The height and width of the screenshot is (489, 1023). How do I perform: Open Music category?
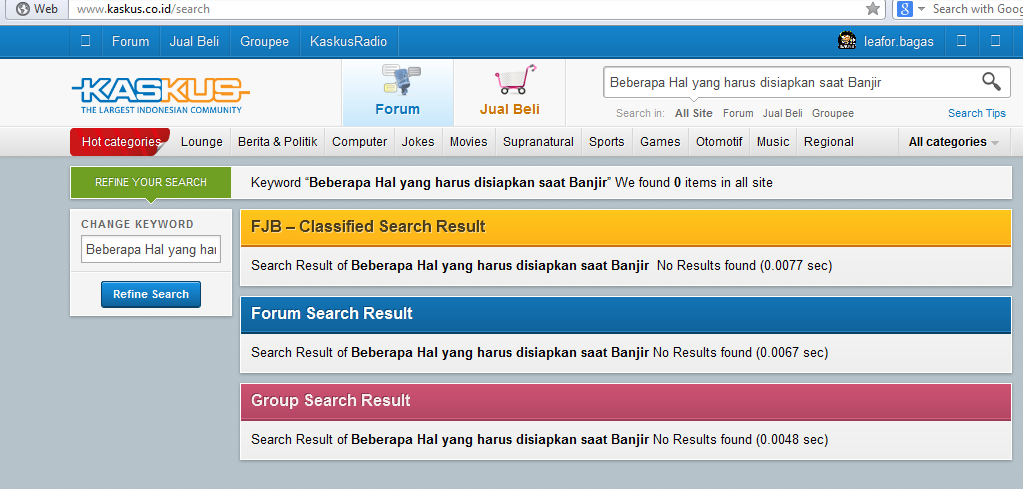[x=773, y=141]
